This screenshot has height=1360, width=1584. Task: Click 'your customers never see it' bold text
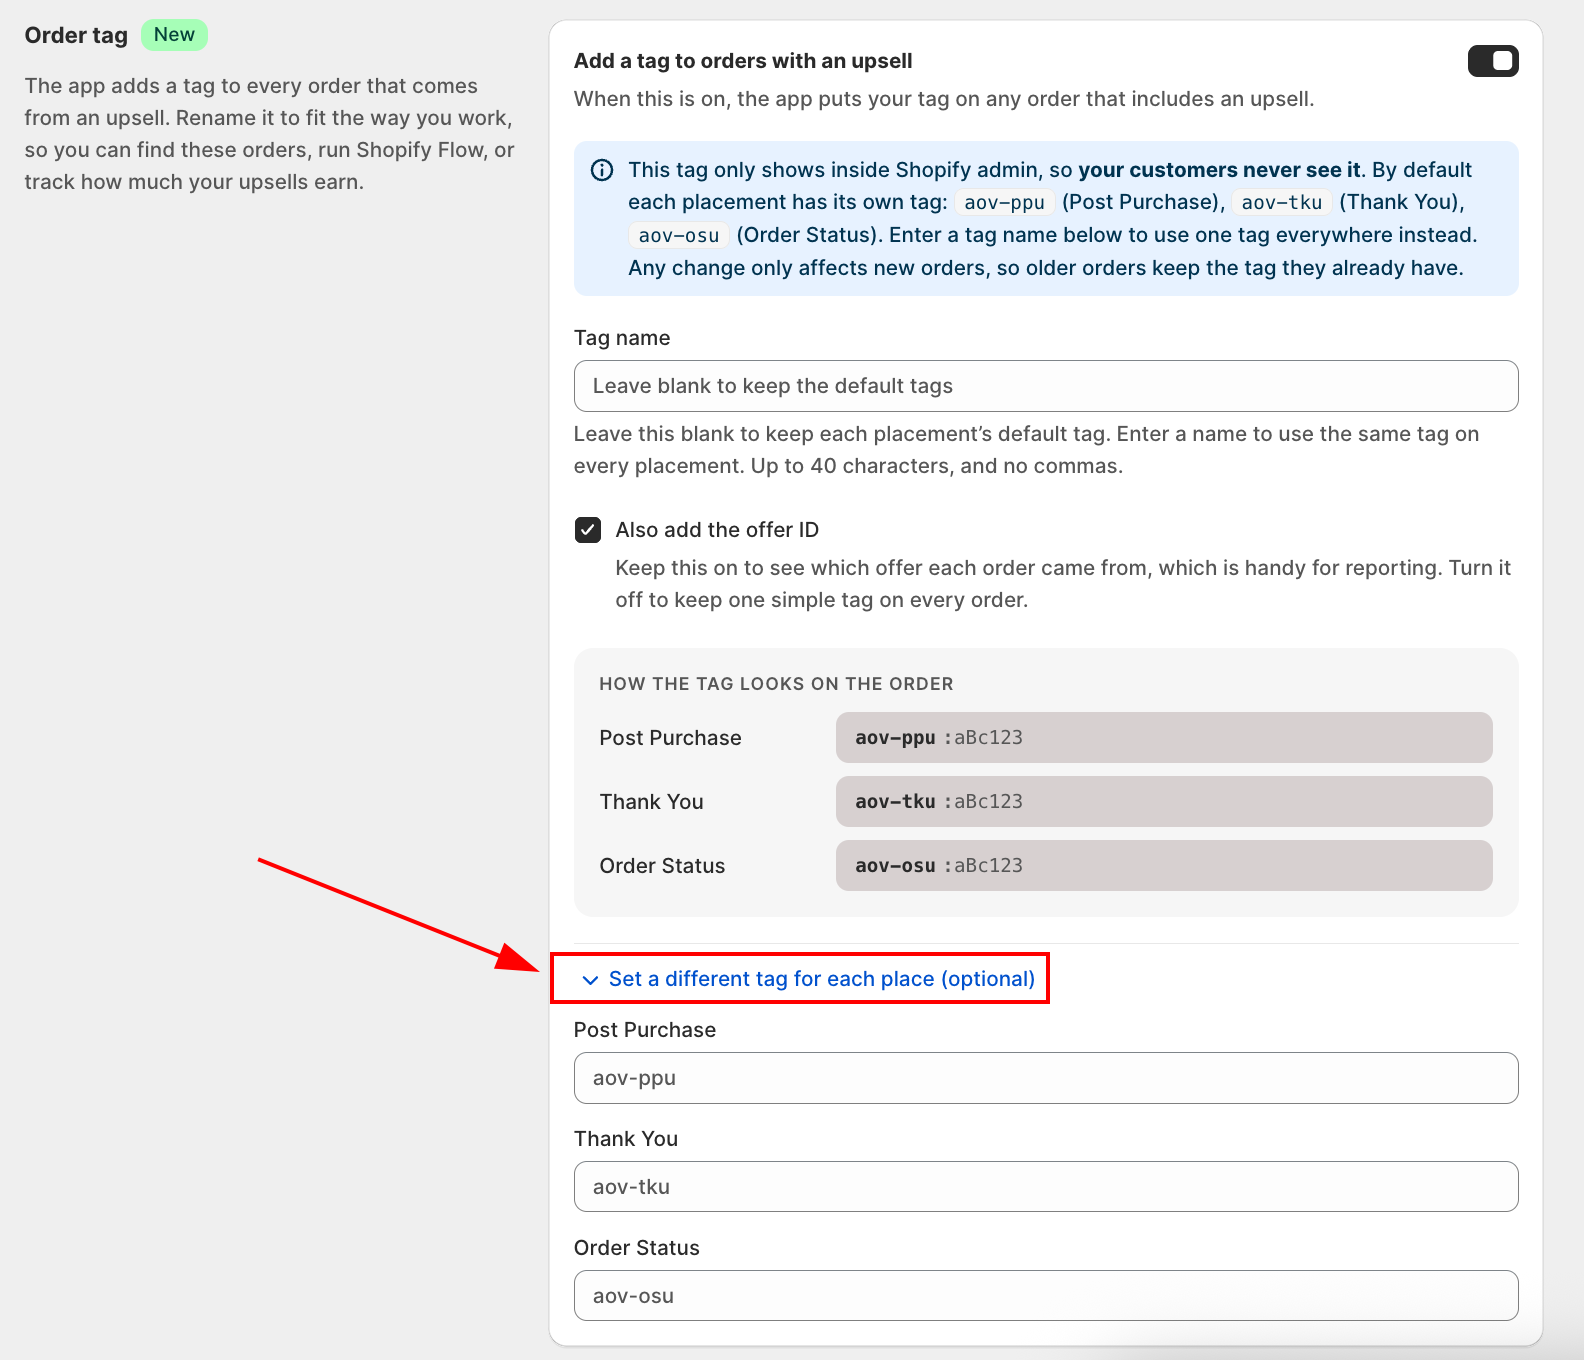point(1219,170)
